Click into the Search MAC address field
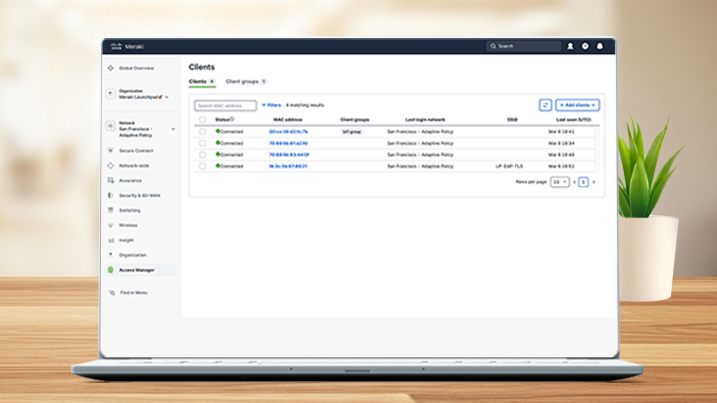The width and height of the screenshot is (717, 403). (224, 105)
